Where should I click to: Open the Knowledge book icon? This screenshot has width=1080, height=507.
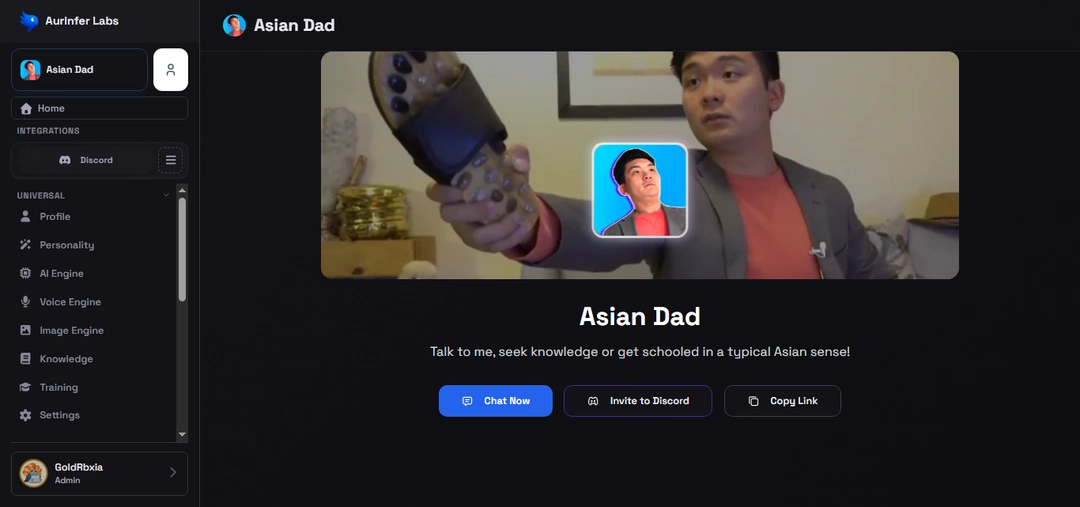25,359
